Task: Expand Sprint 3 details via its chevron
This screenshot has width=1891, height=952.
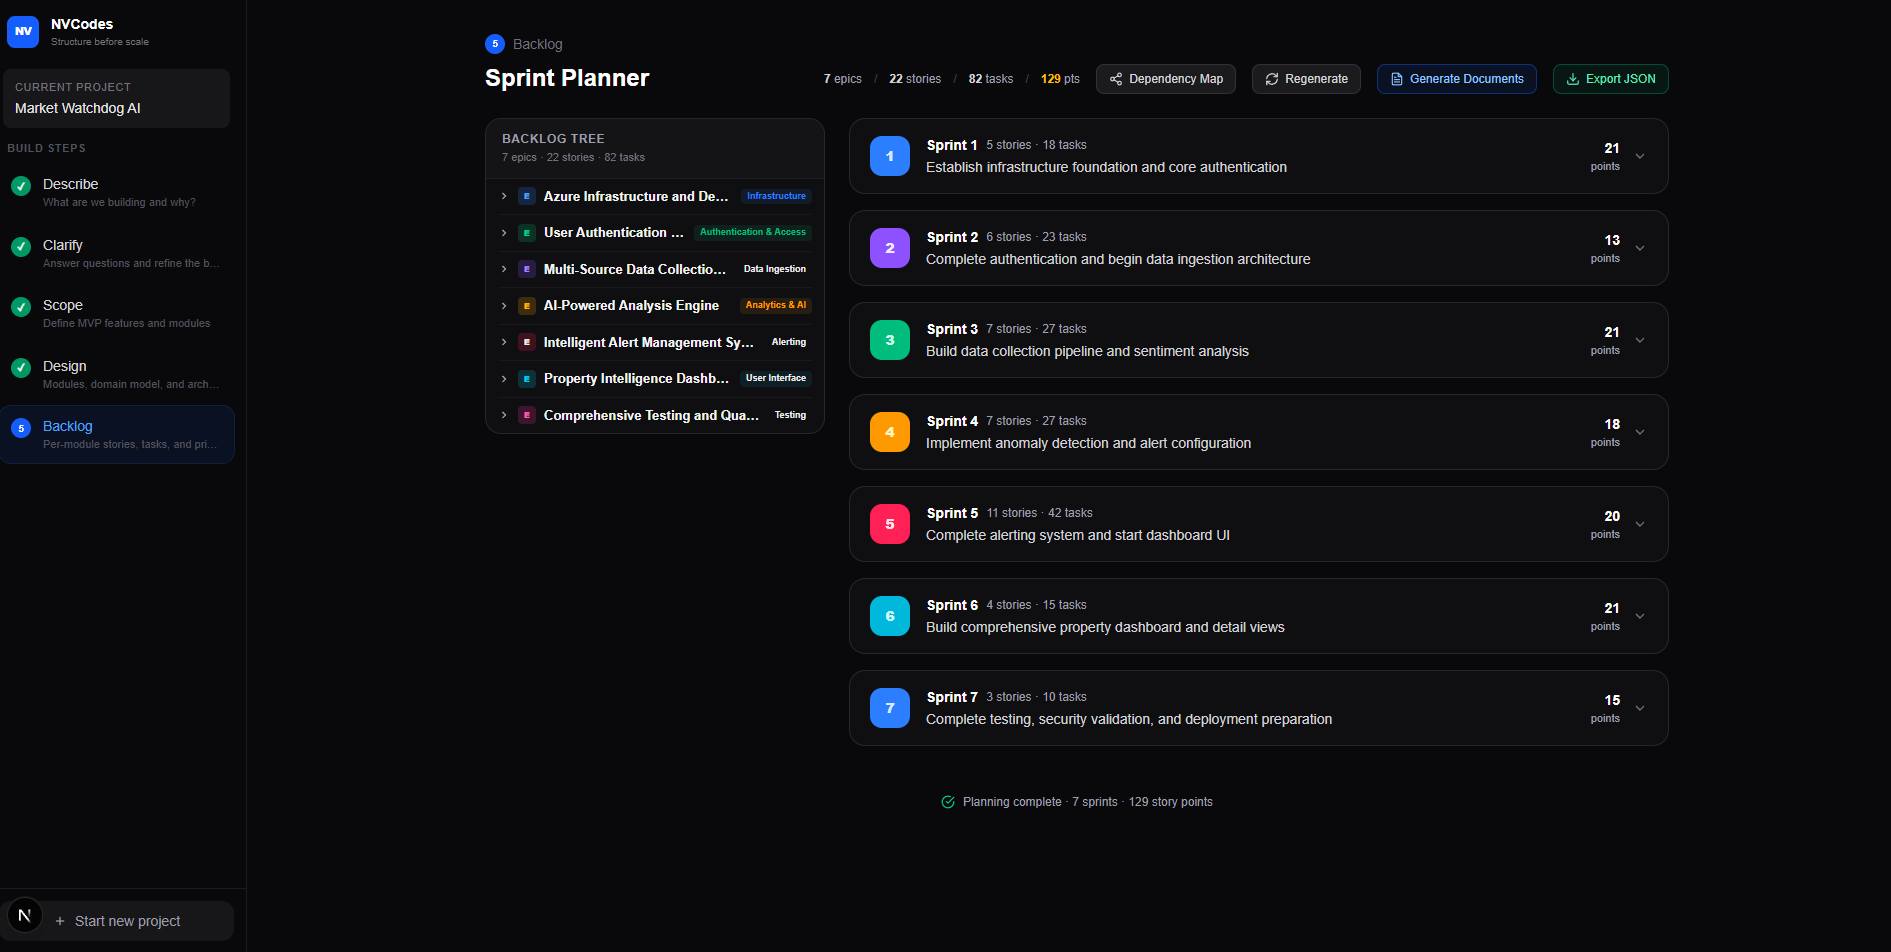Action: click(x=1640, y=340)
